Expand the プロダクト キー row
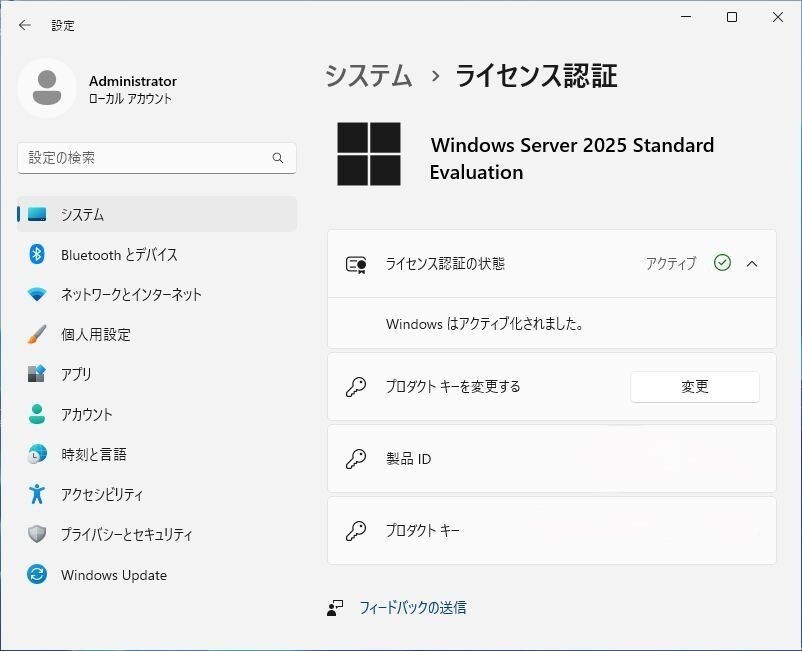Image resolution: width=802 pixels, height=651 pixels. [x=551, y=531]
